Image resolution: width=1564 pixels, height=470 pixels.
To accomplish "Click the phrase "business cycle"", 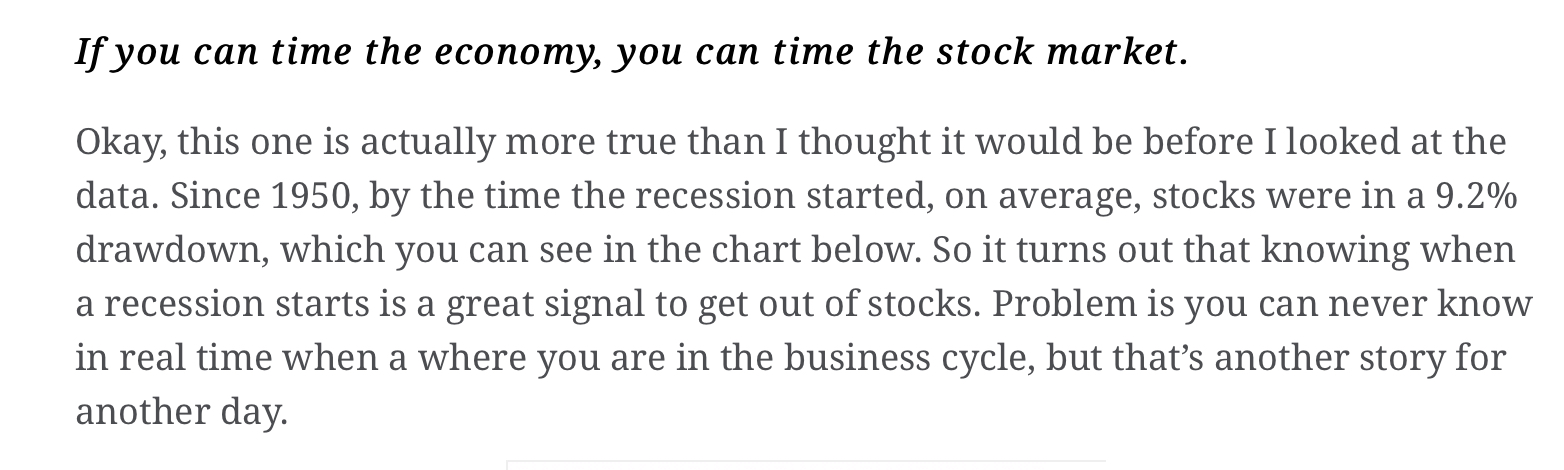I will [x=907, y=358].
